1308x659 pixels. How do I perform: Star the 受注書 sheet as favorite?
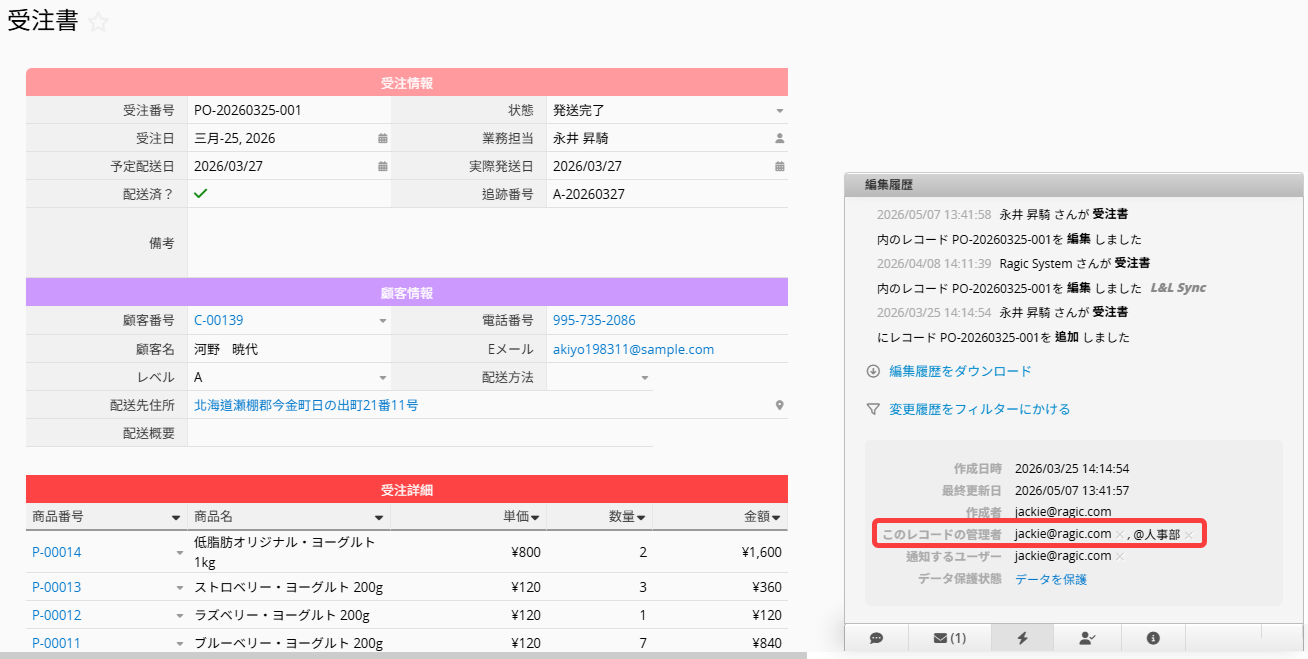point(98,23)
